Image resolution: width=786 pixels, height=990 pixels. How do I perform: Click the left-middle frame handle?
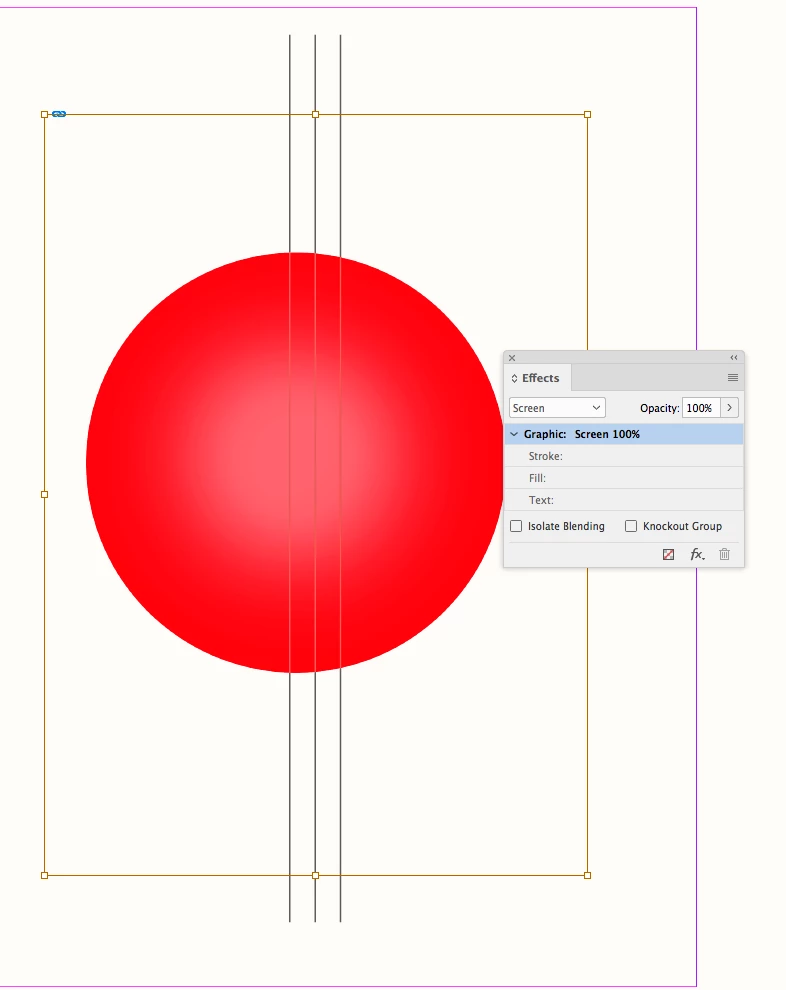[44, 494]
